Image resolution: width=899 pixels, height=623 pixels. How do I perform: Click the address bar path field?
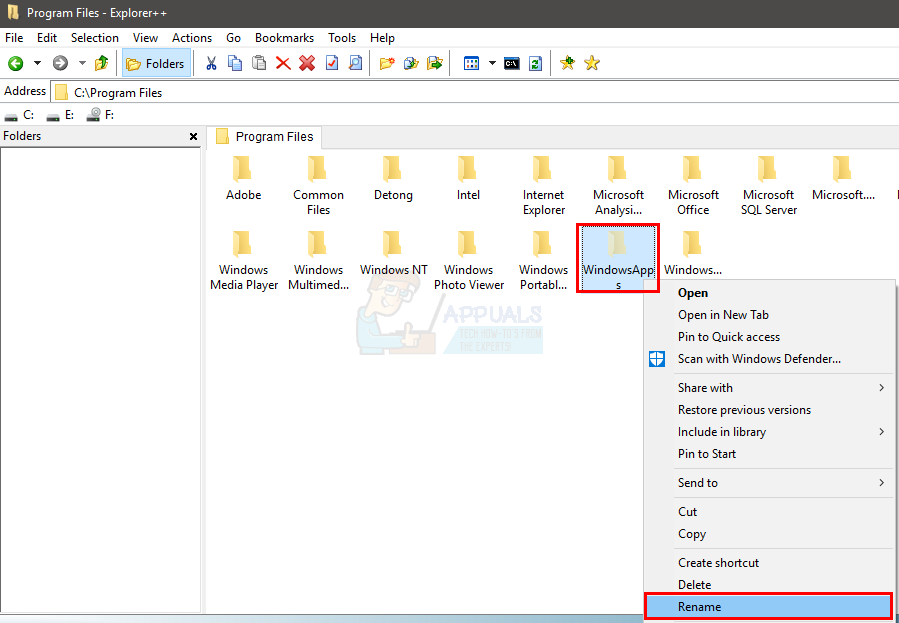(475, 92)
